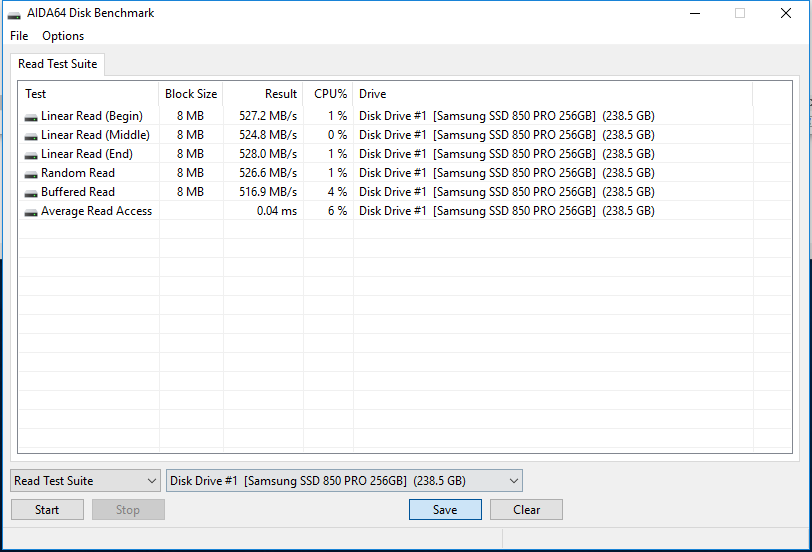This screenshot has height=552, width=812.
Task: Click the disk icon beside Random Read
Action: point(31,175)
